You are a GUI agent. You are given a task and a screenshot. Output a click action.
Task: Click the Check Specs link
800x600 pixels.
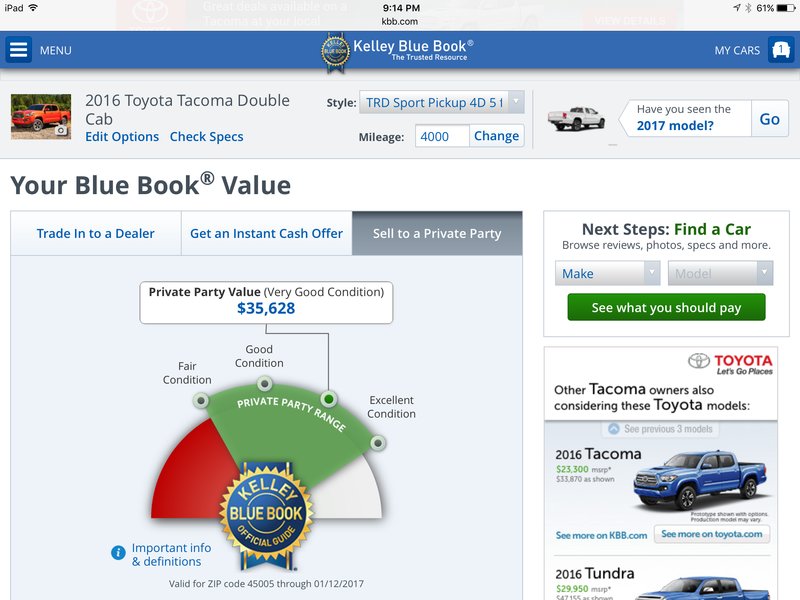tap(207, 137)
